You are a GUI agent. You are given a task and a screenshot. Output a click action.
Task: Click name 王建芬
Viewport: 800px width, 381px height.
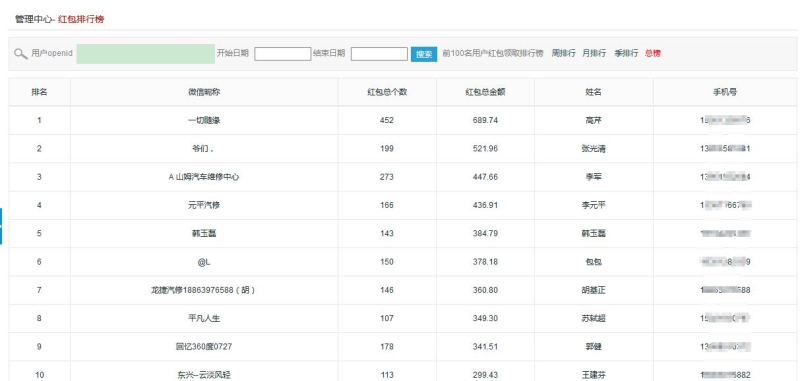pyautogui.click(x=593, y=375)
